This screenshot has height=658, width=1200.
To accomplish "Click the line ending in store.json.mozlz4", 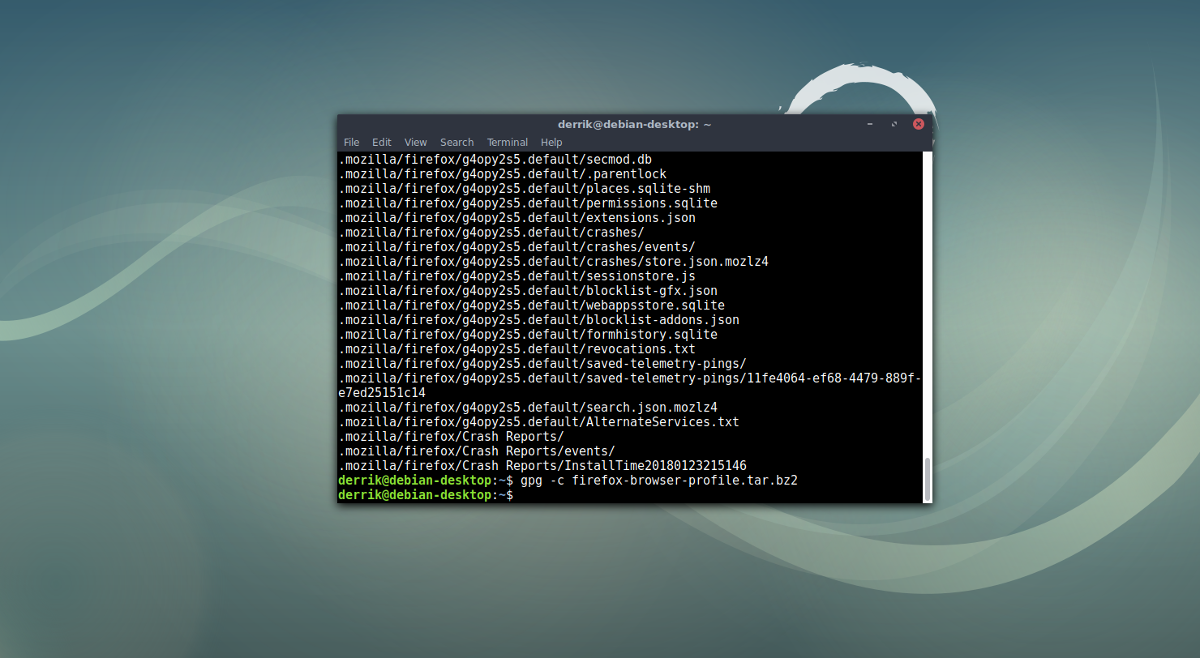I will pos(553,261).
